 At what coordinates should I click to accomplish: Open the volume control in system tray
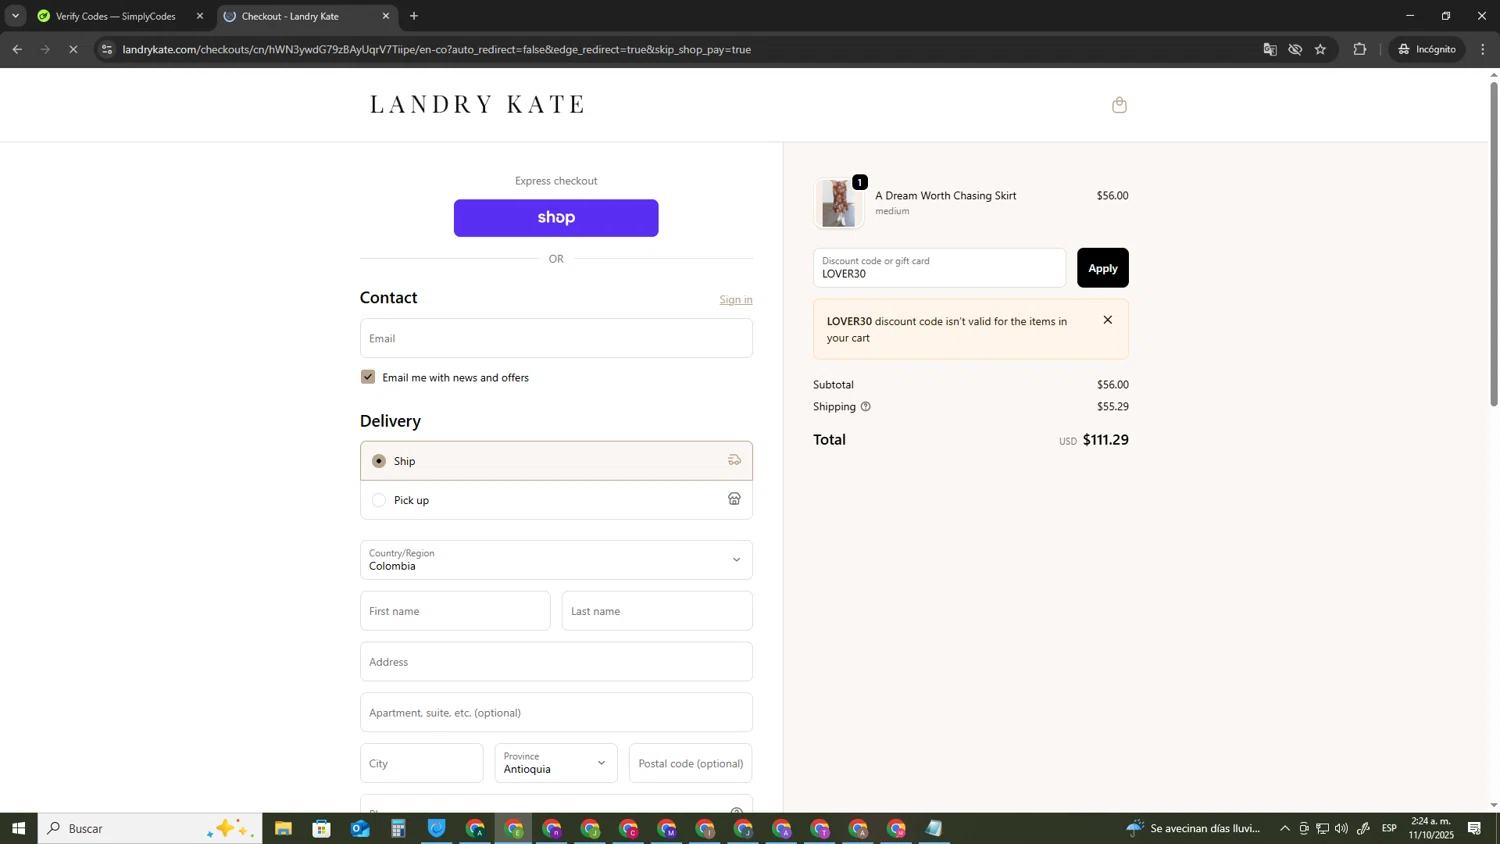pyautogui.click(x=1341, y=828)
